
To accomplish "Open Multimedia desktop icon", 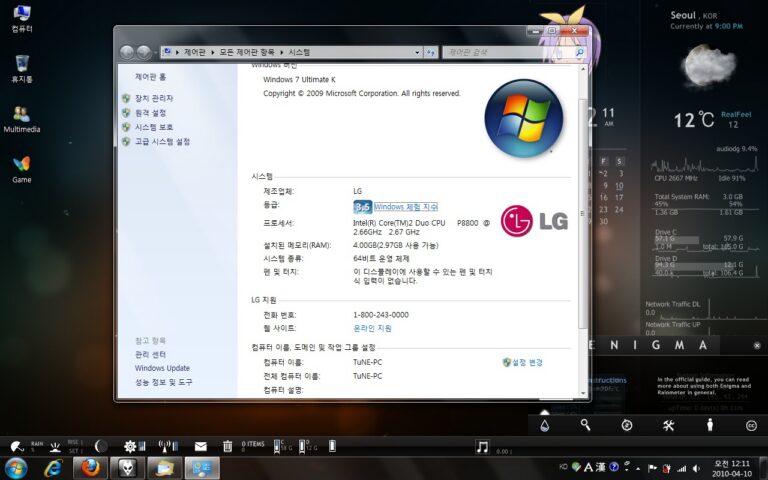I will [x=22, y=120].
